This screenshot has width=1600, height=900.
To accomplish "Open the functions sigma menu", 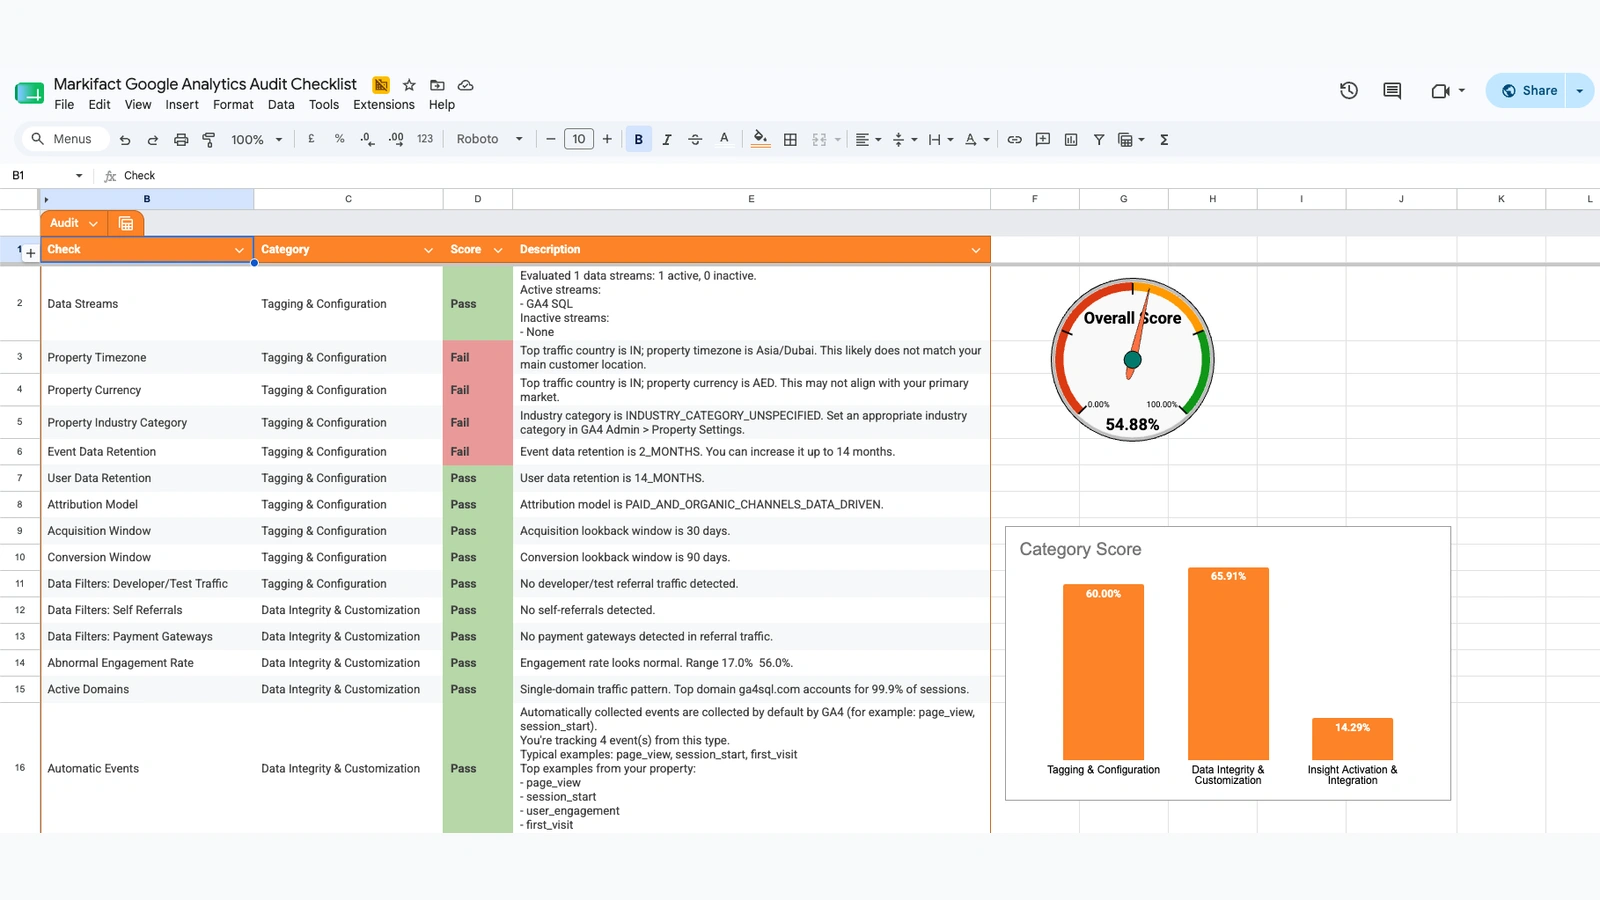I will 1164,139.
